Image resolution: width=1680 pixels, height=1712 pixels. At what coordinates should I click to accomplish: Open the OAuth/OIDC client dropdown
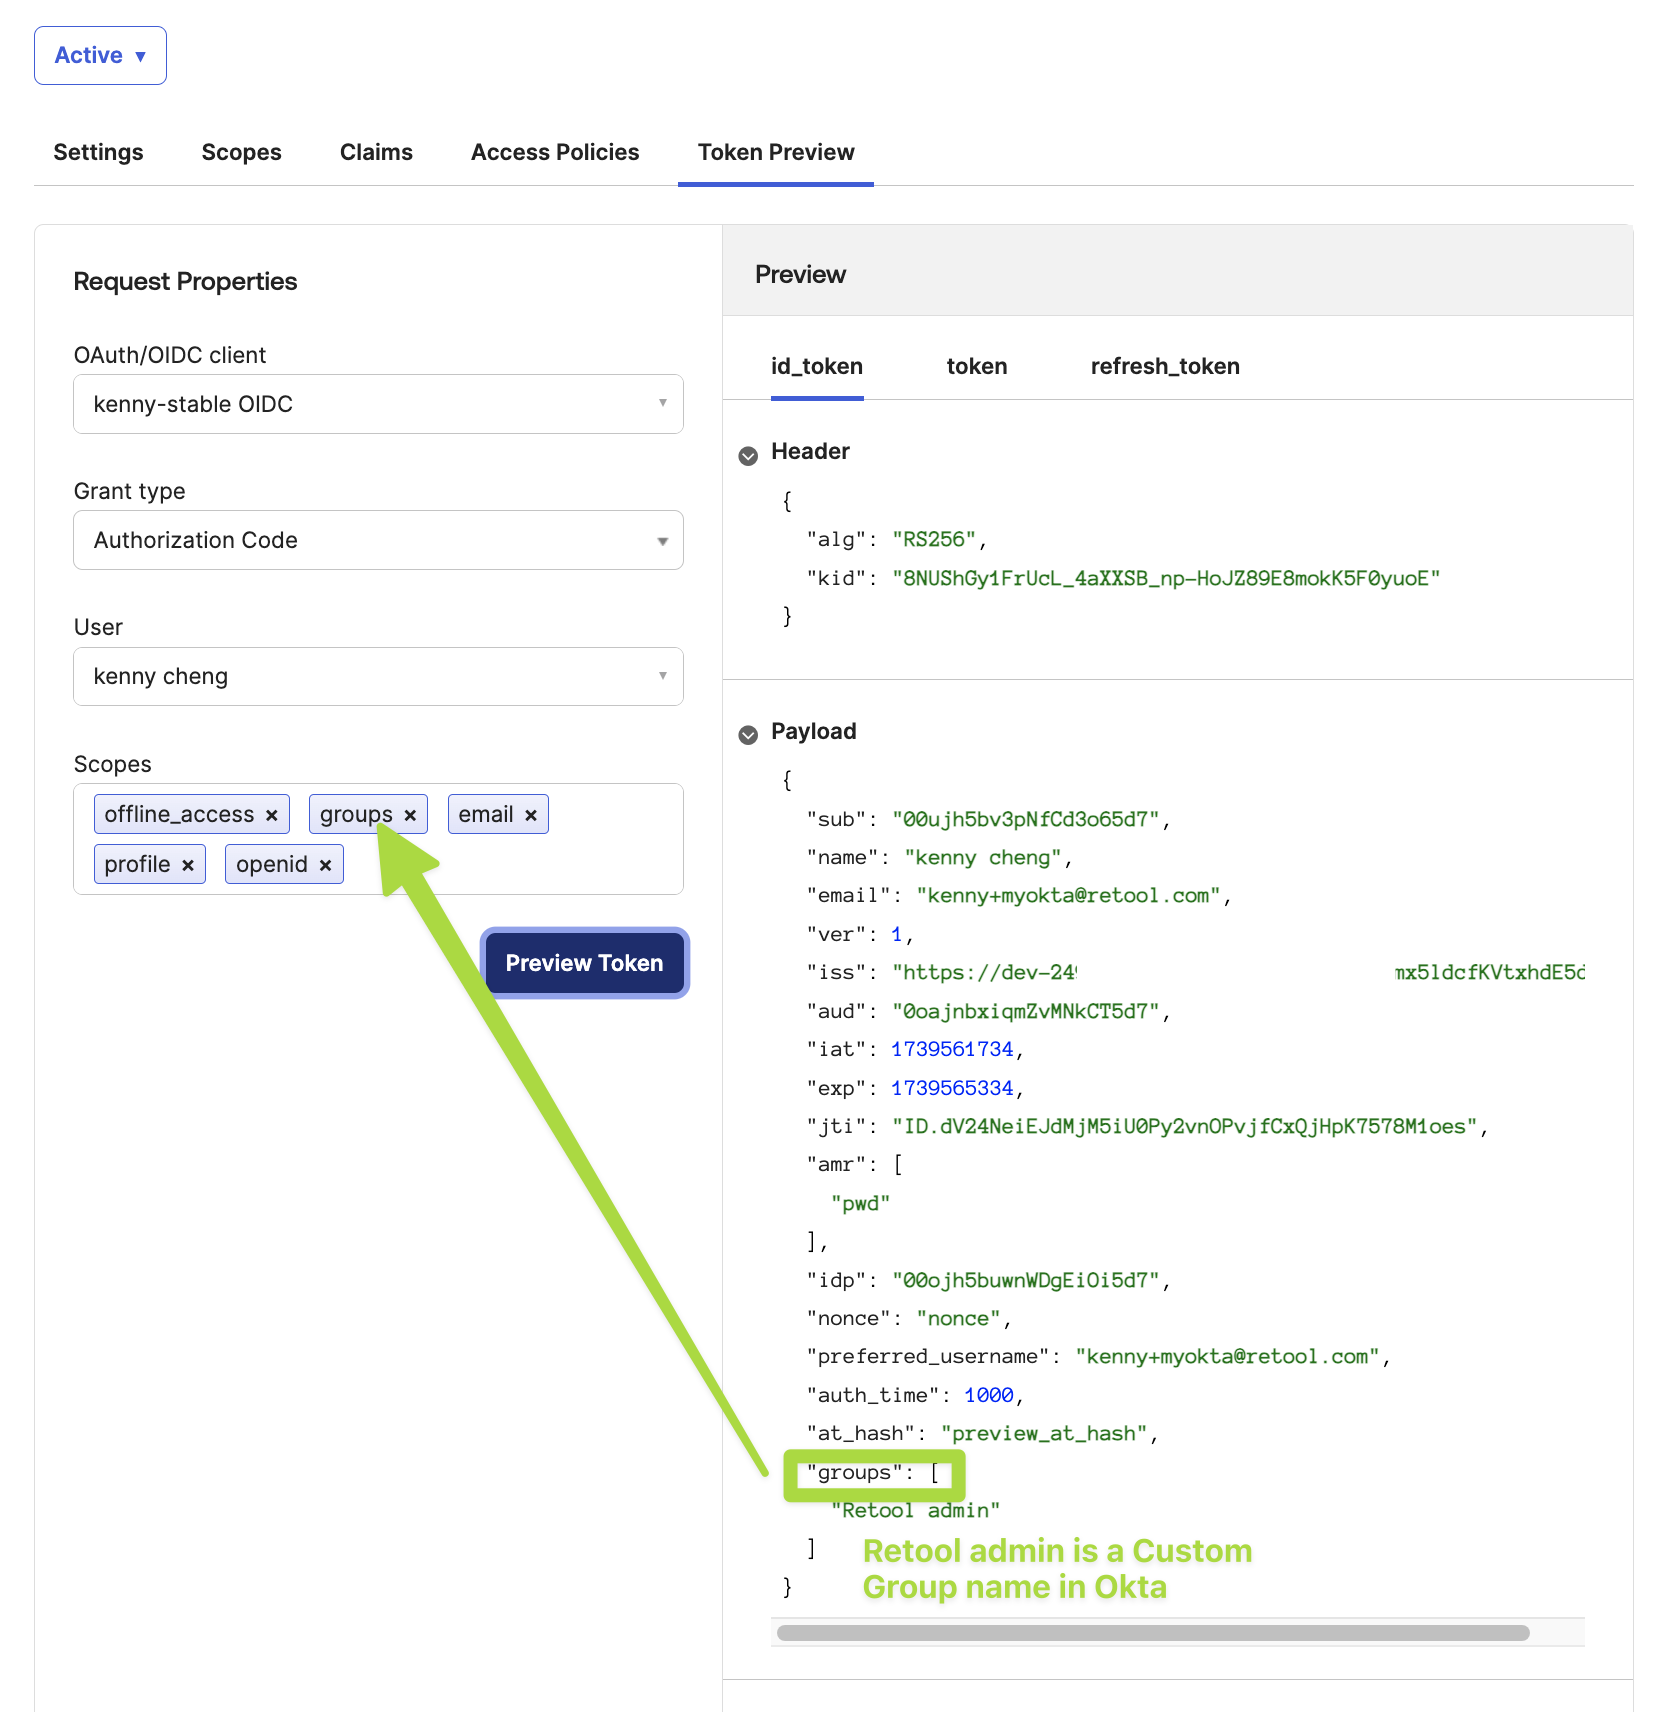(x=378, y=404)
